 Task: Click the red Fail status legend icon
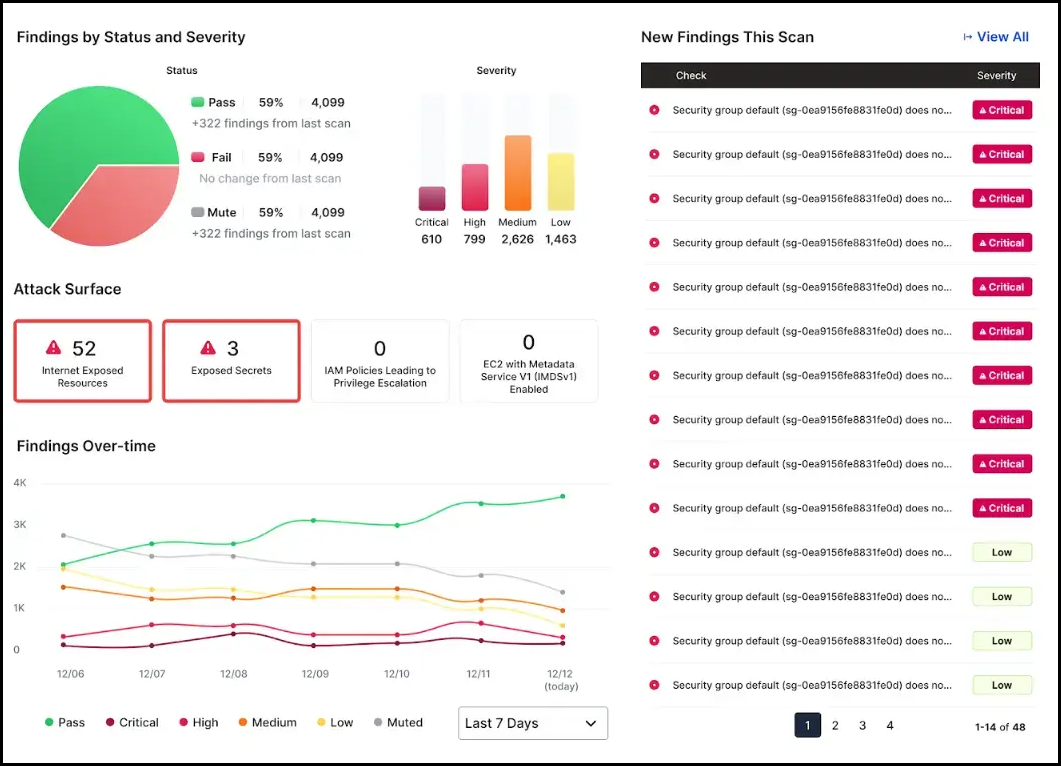(x=198, y=157)
